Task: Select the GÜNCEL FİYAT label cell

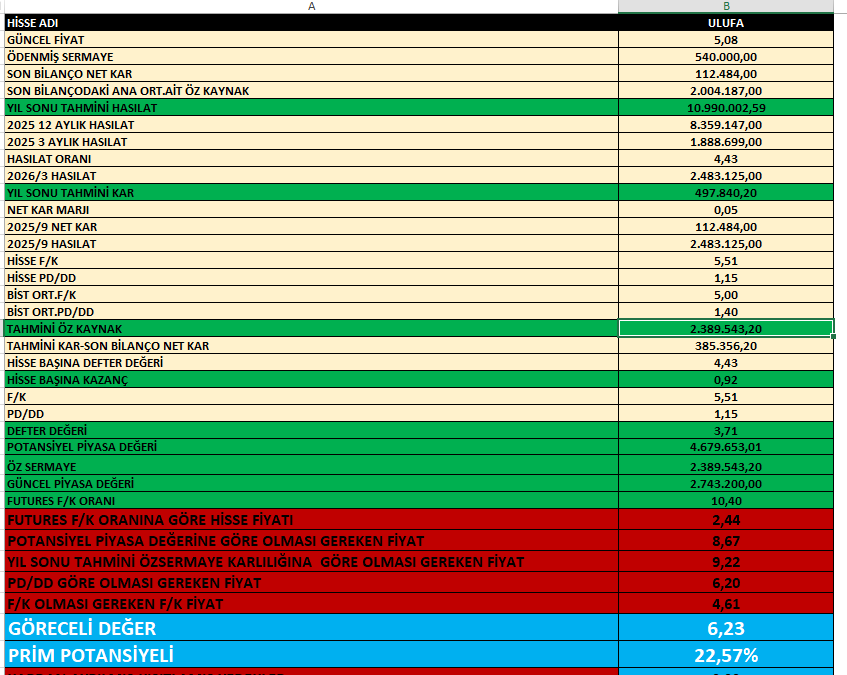Action: [x=311, y=39]
